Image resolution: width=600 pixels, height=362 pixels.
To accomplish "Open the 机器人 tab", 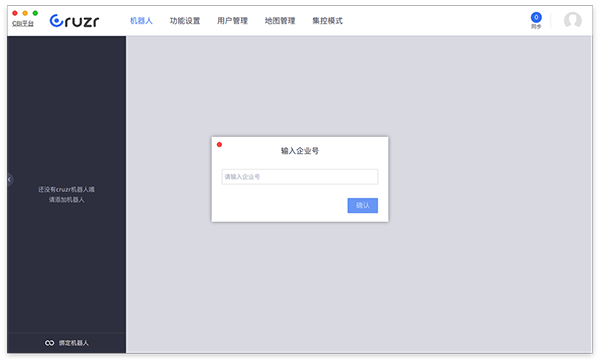I will pos(141,21).
